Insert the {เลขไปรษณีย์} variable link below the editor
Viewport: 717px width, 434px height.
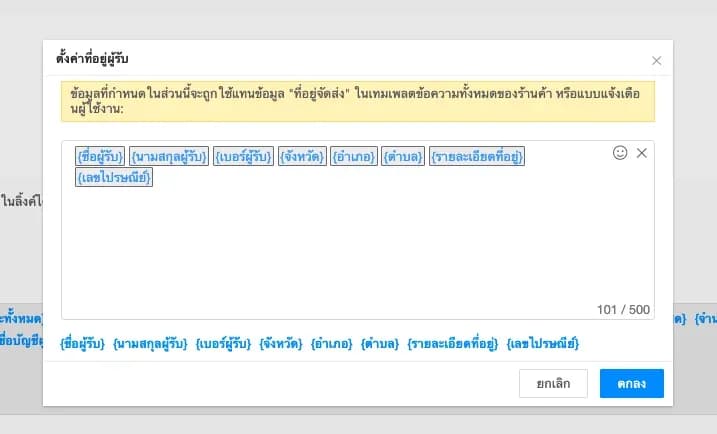(543, 343)
